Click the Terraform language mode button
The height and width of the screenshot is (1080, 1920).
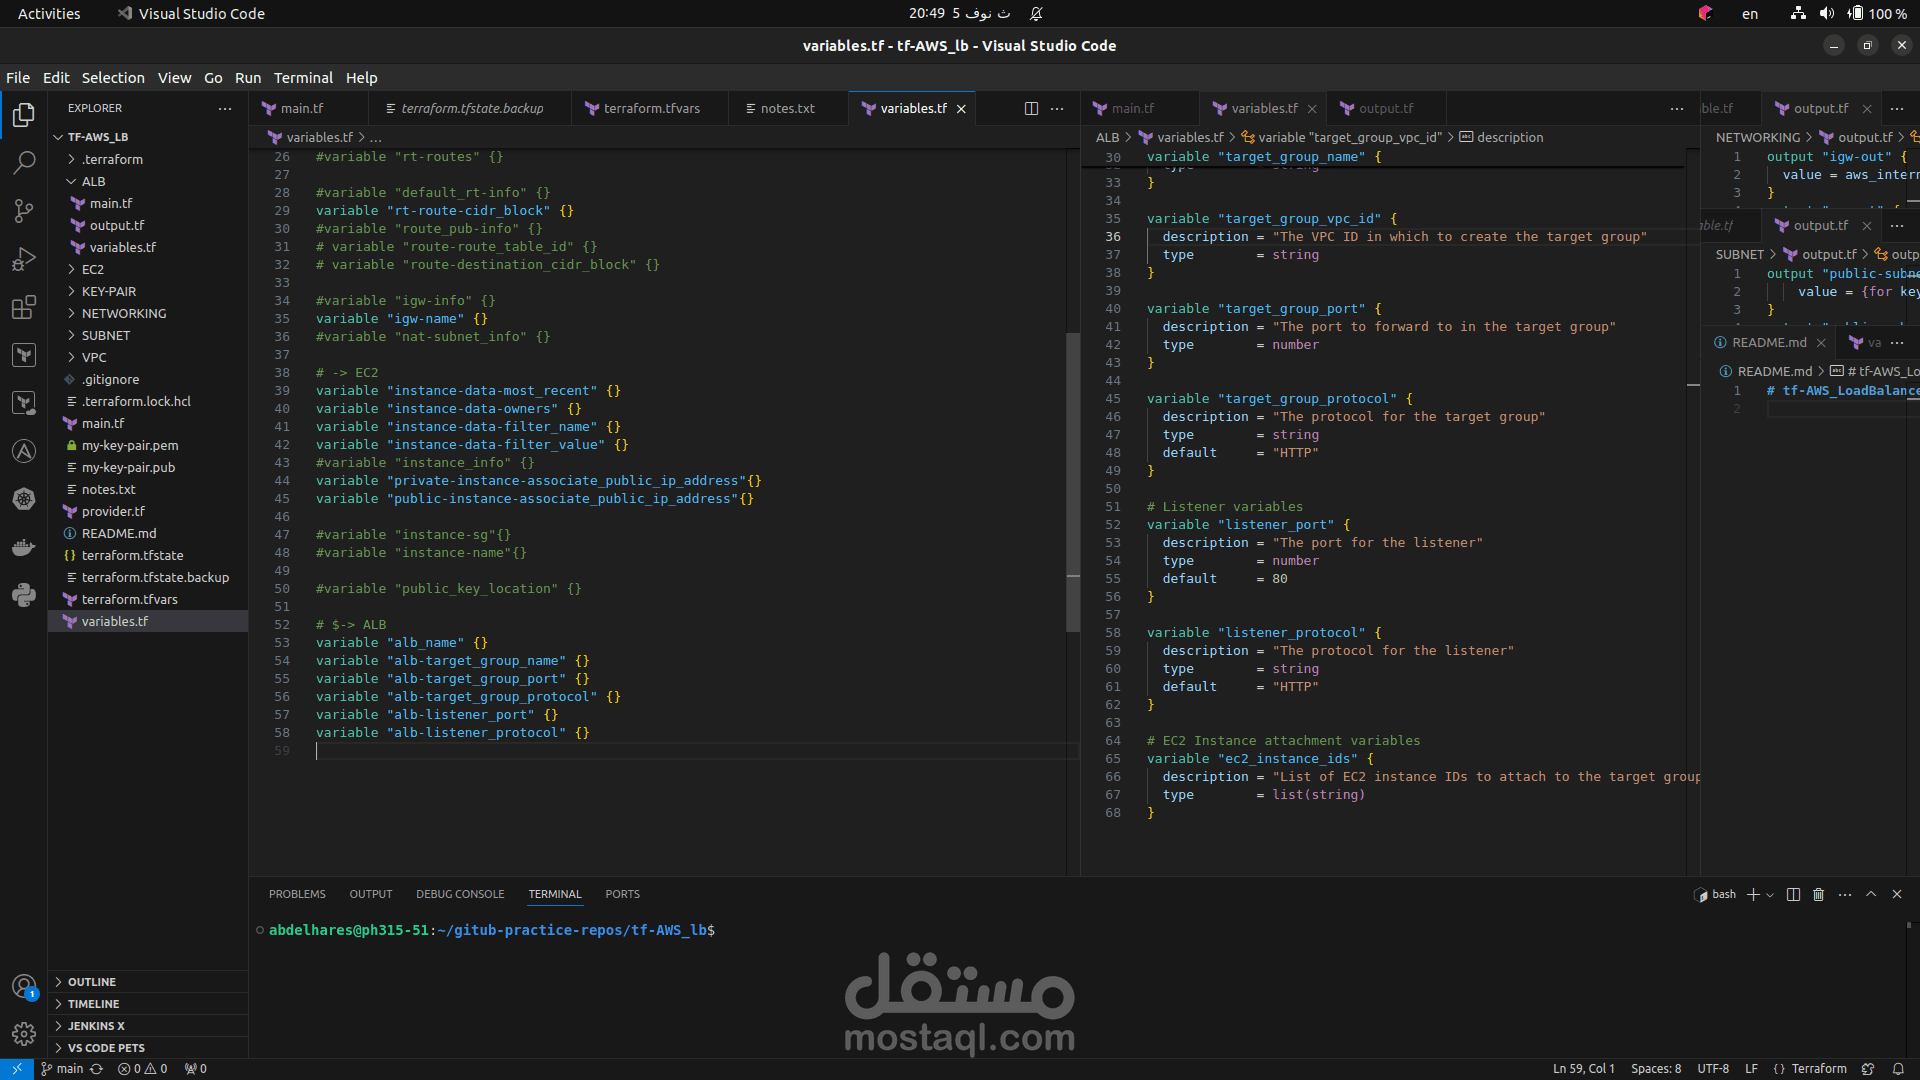[x=1818, y=1069]
